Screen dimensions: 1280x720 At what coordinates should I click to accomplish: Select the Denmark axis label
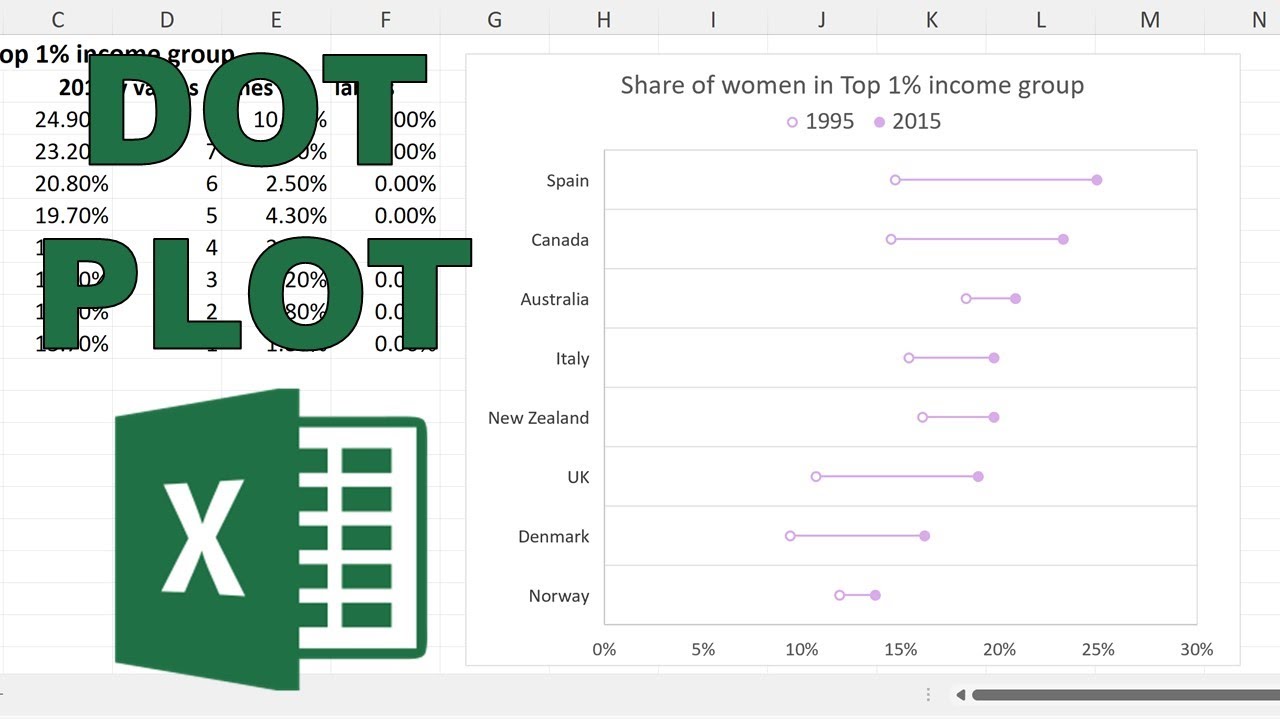tap(554, 537)
